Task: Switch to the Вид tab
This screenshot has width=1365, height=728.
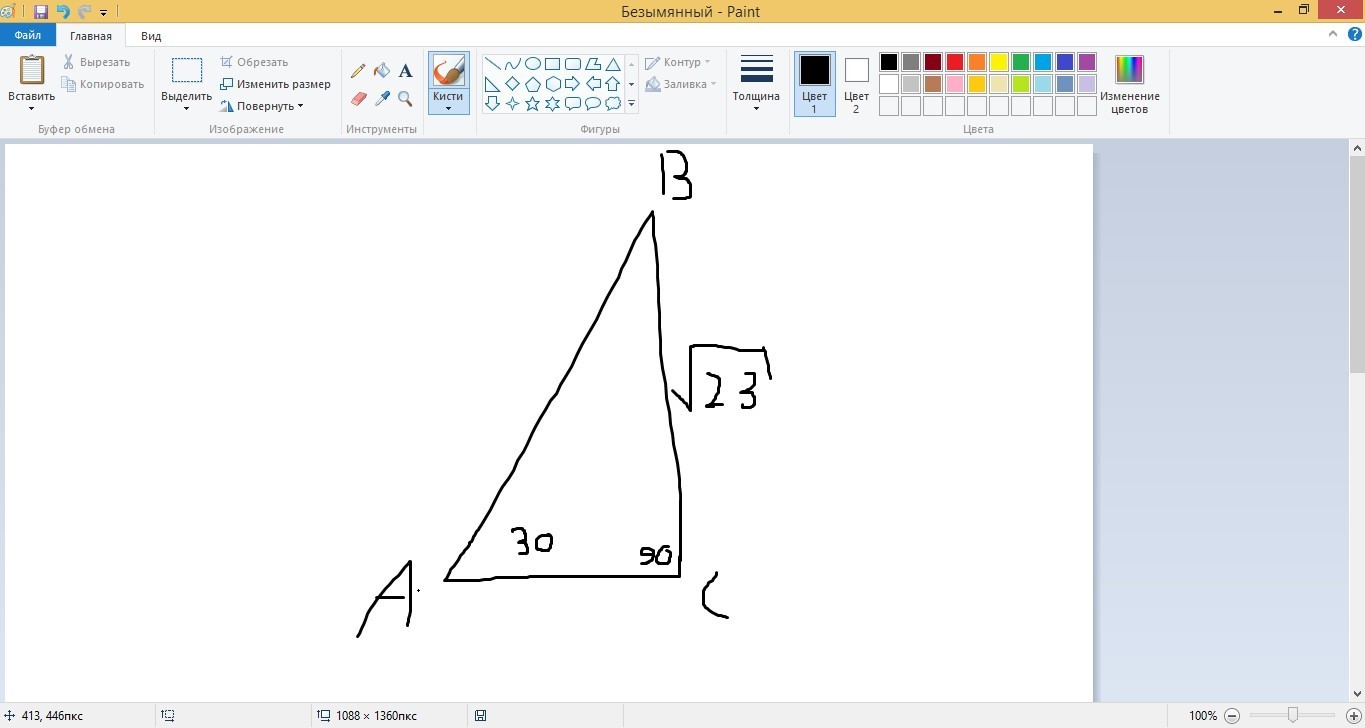Action: point(151,36)
